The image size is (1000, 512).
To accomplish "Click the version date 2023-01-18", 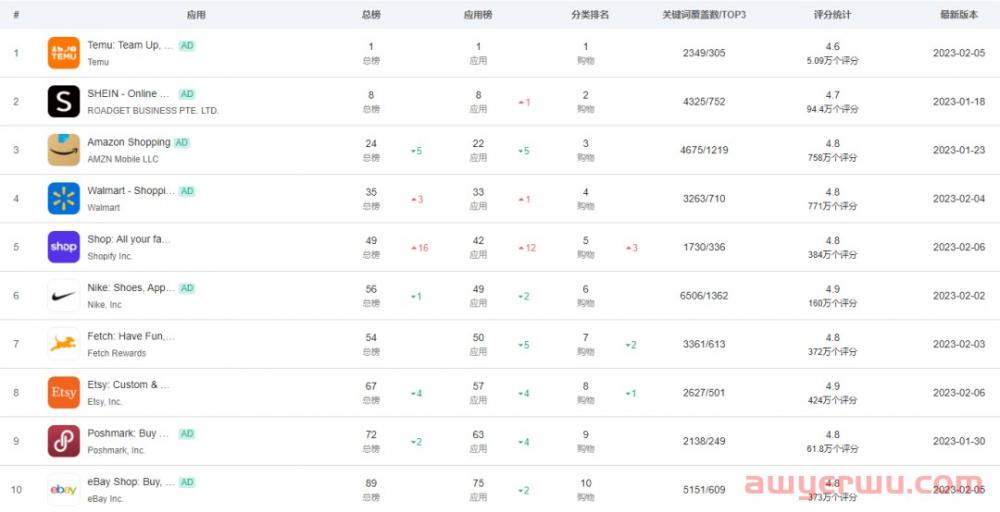I will coord(959,101).
